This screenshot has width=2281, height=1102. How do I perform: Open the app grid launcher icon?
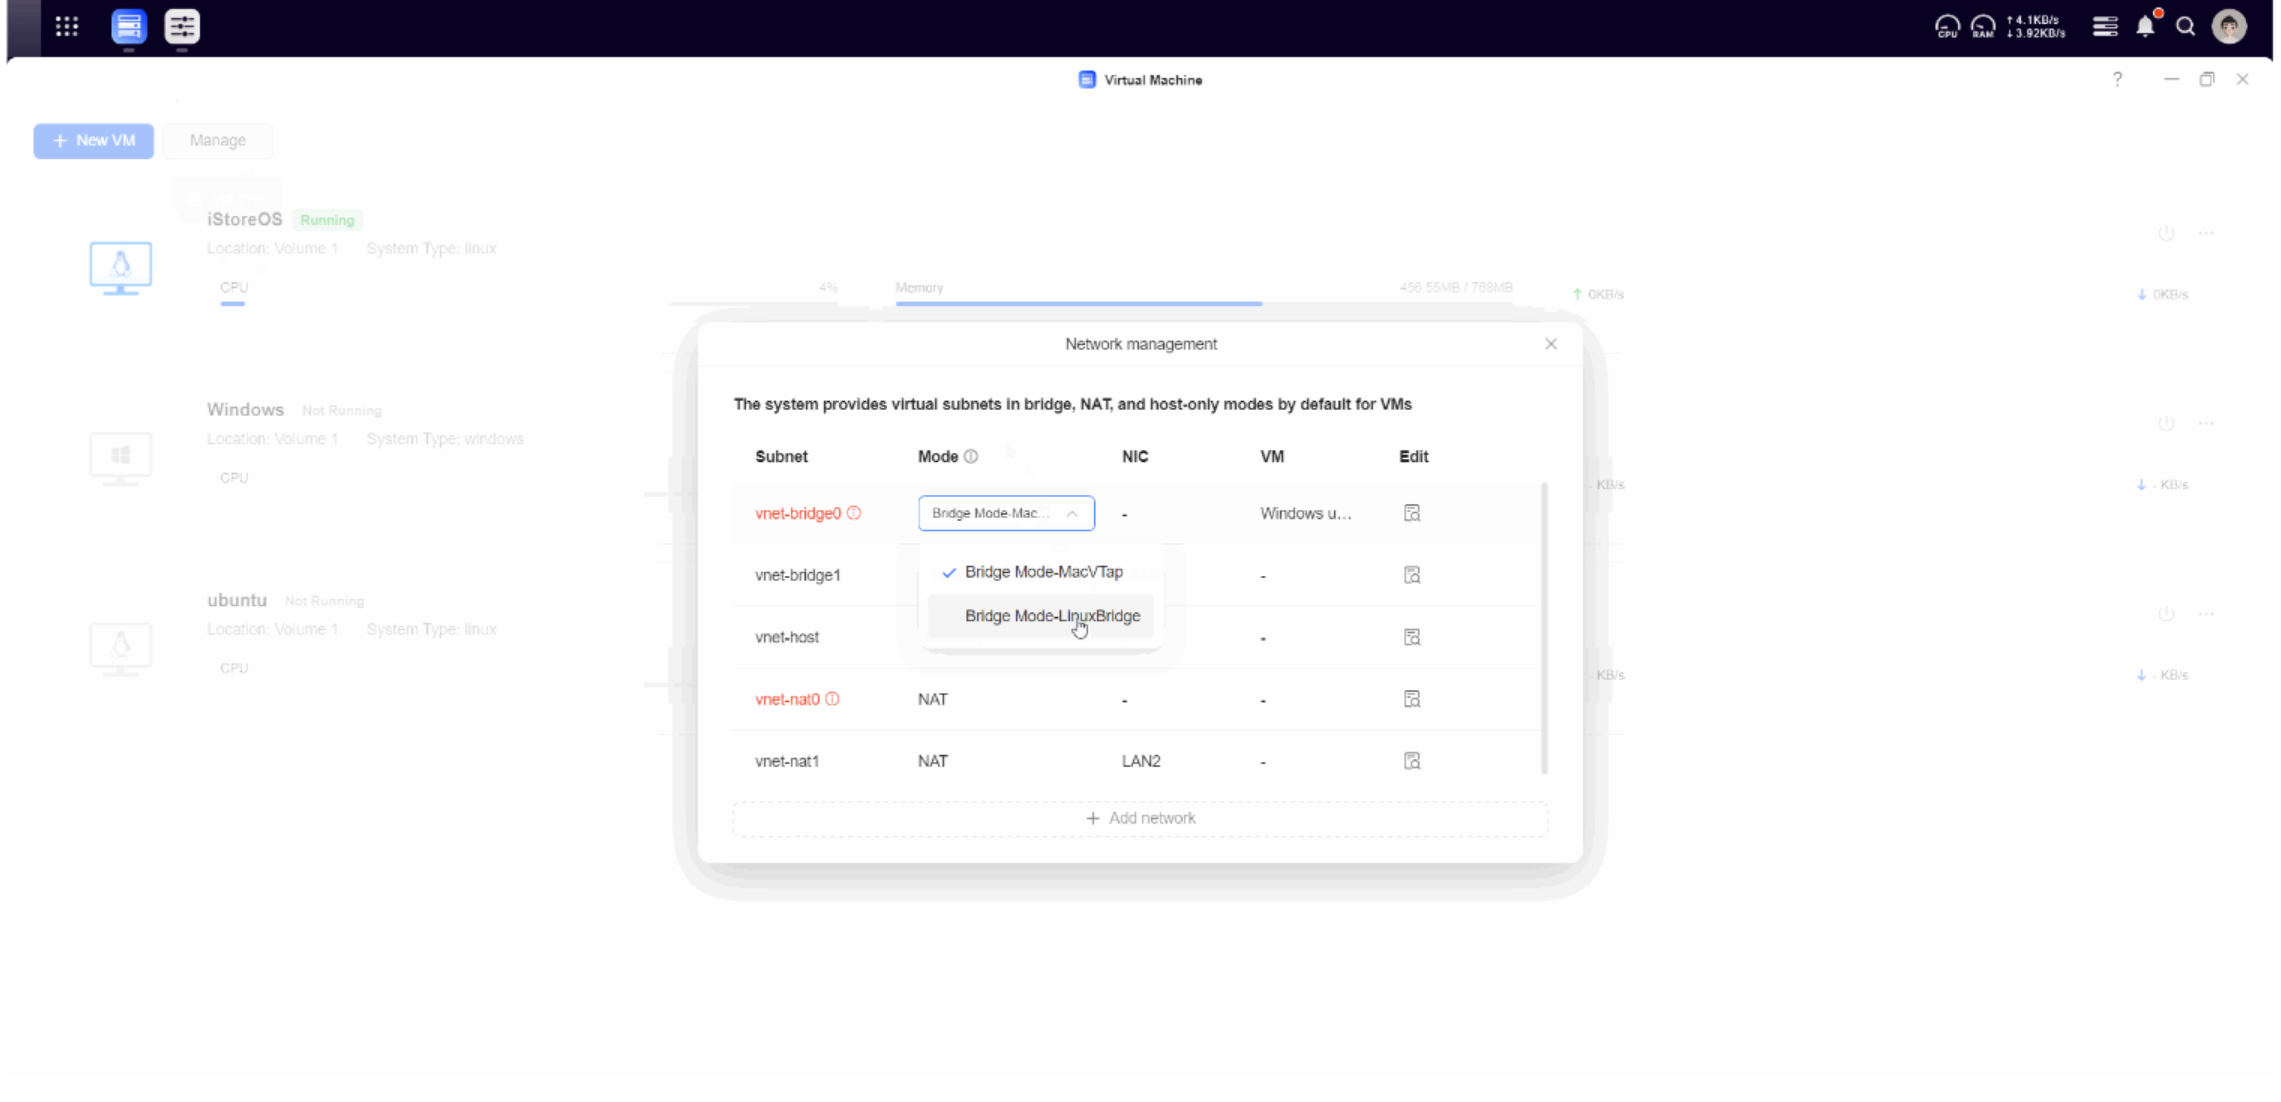67,27
